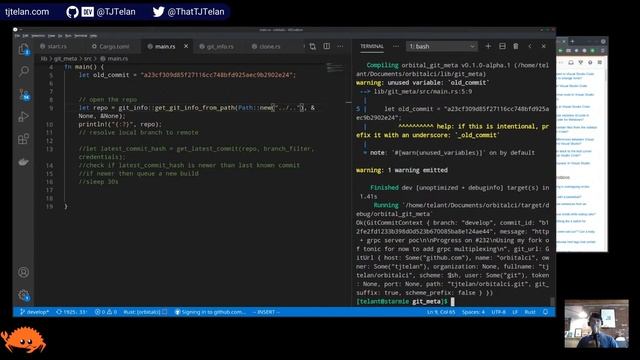
Task: Click the Ferris crab mascot image
Action: pos(23,340)
